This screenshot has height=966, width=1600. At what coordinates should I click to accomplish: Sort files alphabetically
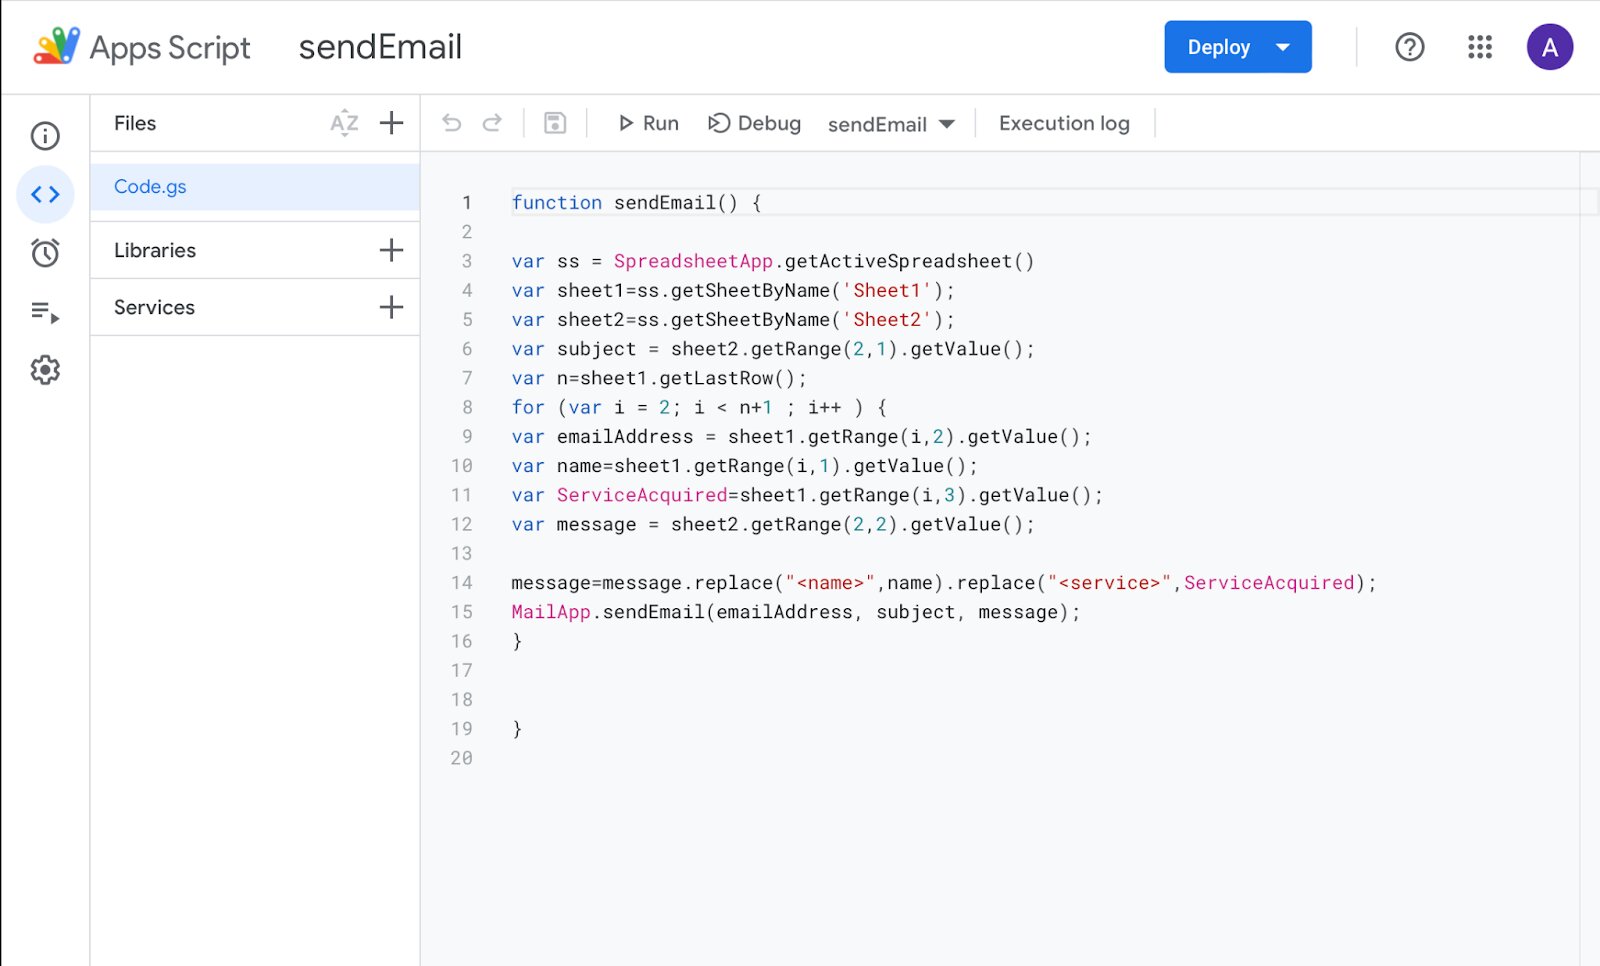point(344,123)
